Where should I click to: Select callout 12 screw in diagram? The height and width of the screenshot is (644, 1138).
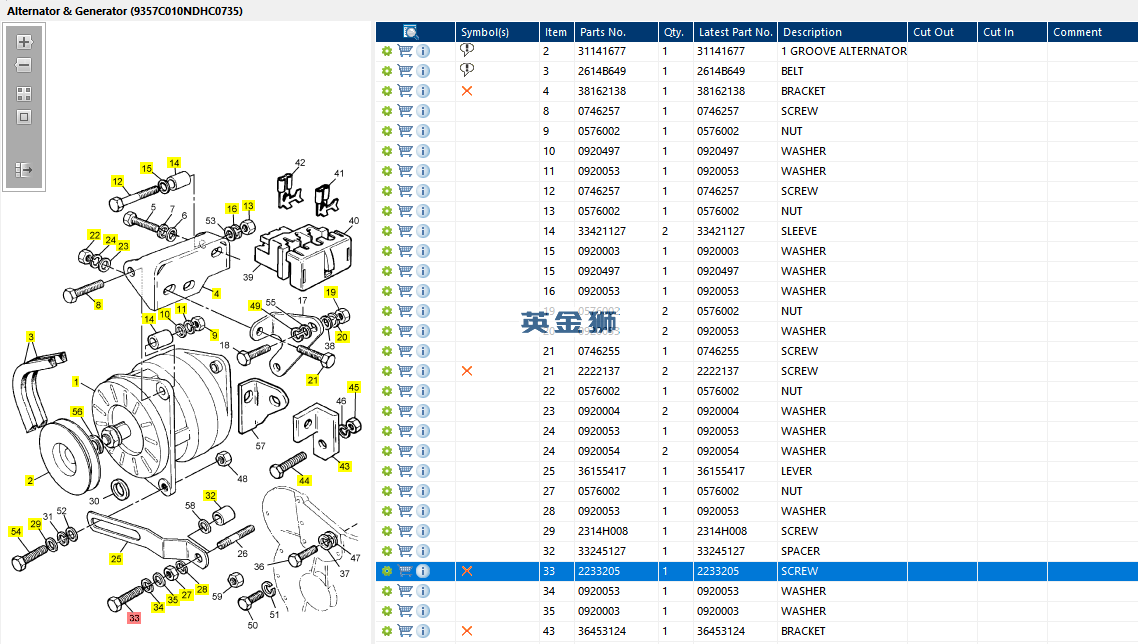(118, 181)
